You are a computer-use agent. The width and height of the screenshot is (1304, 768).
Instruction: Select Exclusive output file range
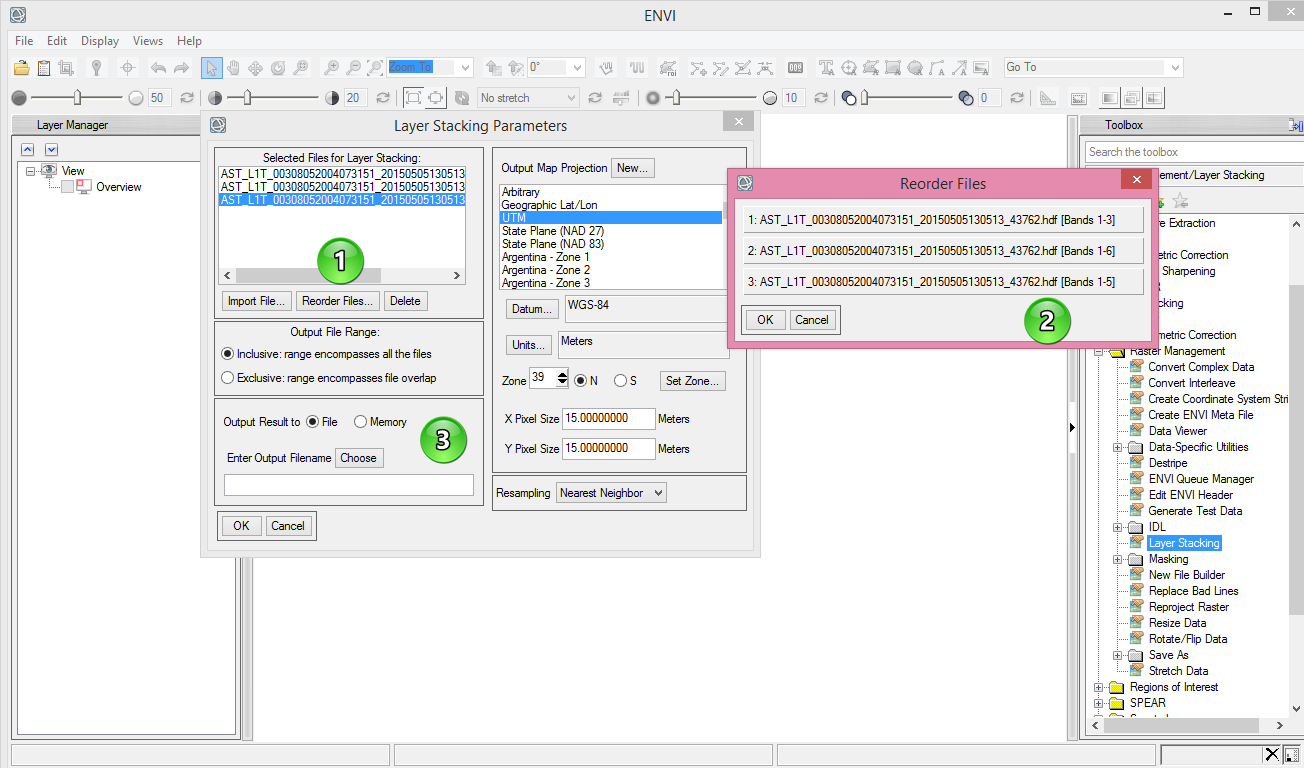(228, 378)
